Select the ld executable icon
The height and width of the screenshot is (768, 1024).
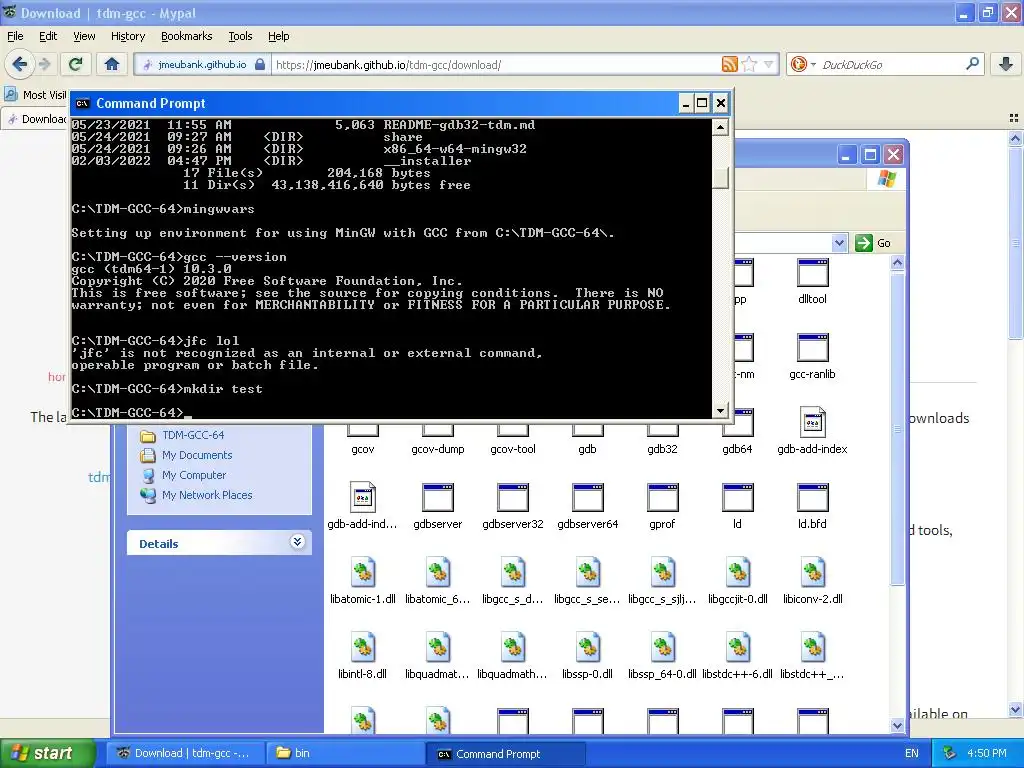(737, 498)
